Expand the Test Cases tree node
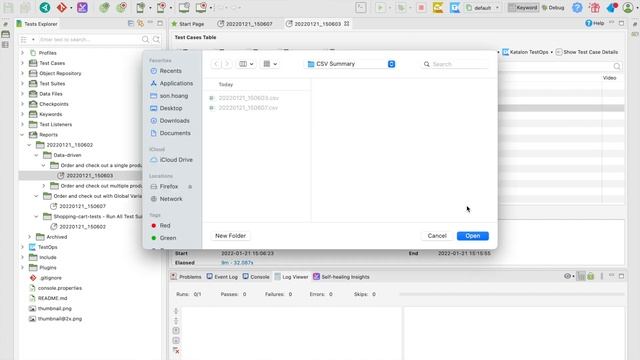The height and width of the screenshot is (360, 640). (22, 63)
